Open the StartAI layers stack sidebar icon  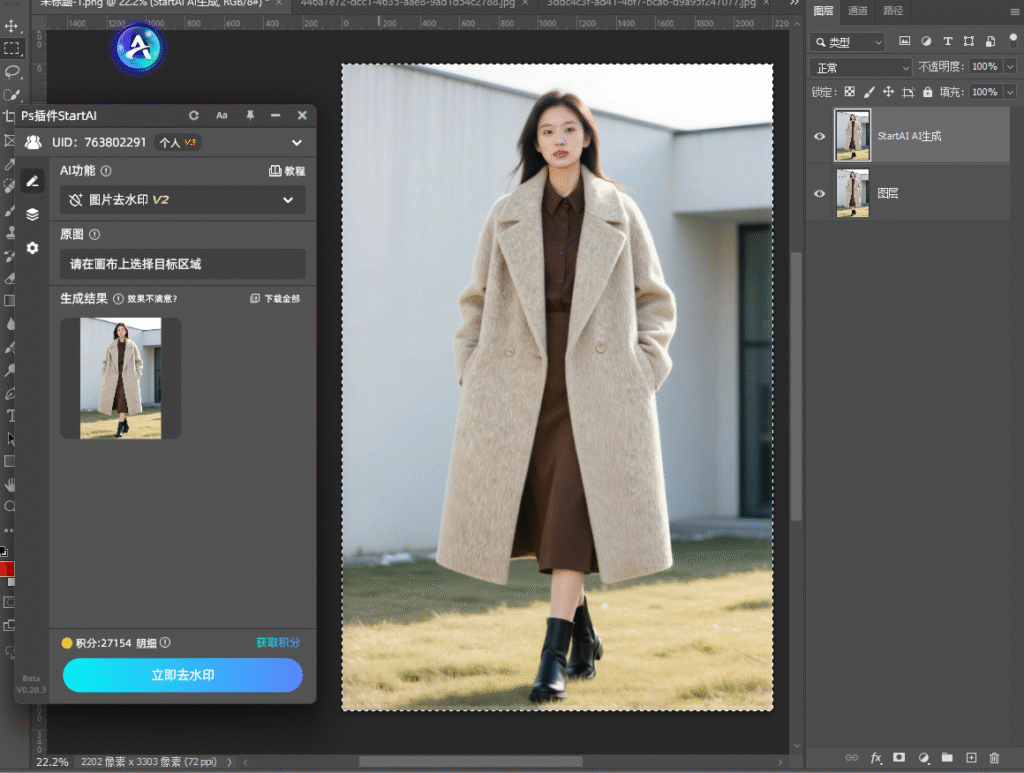pos(32,214)
